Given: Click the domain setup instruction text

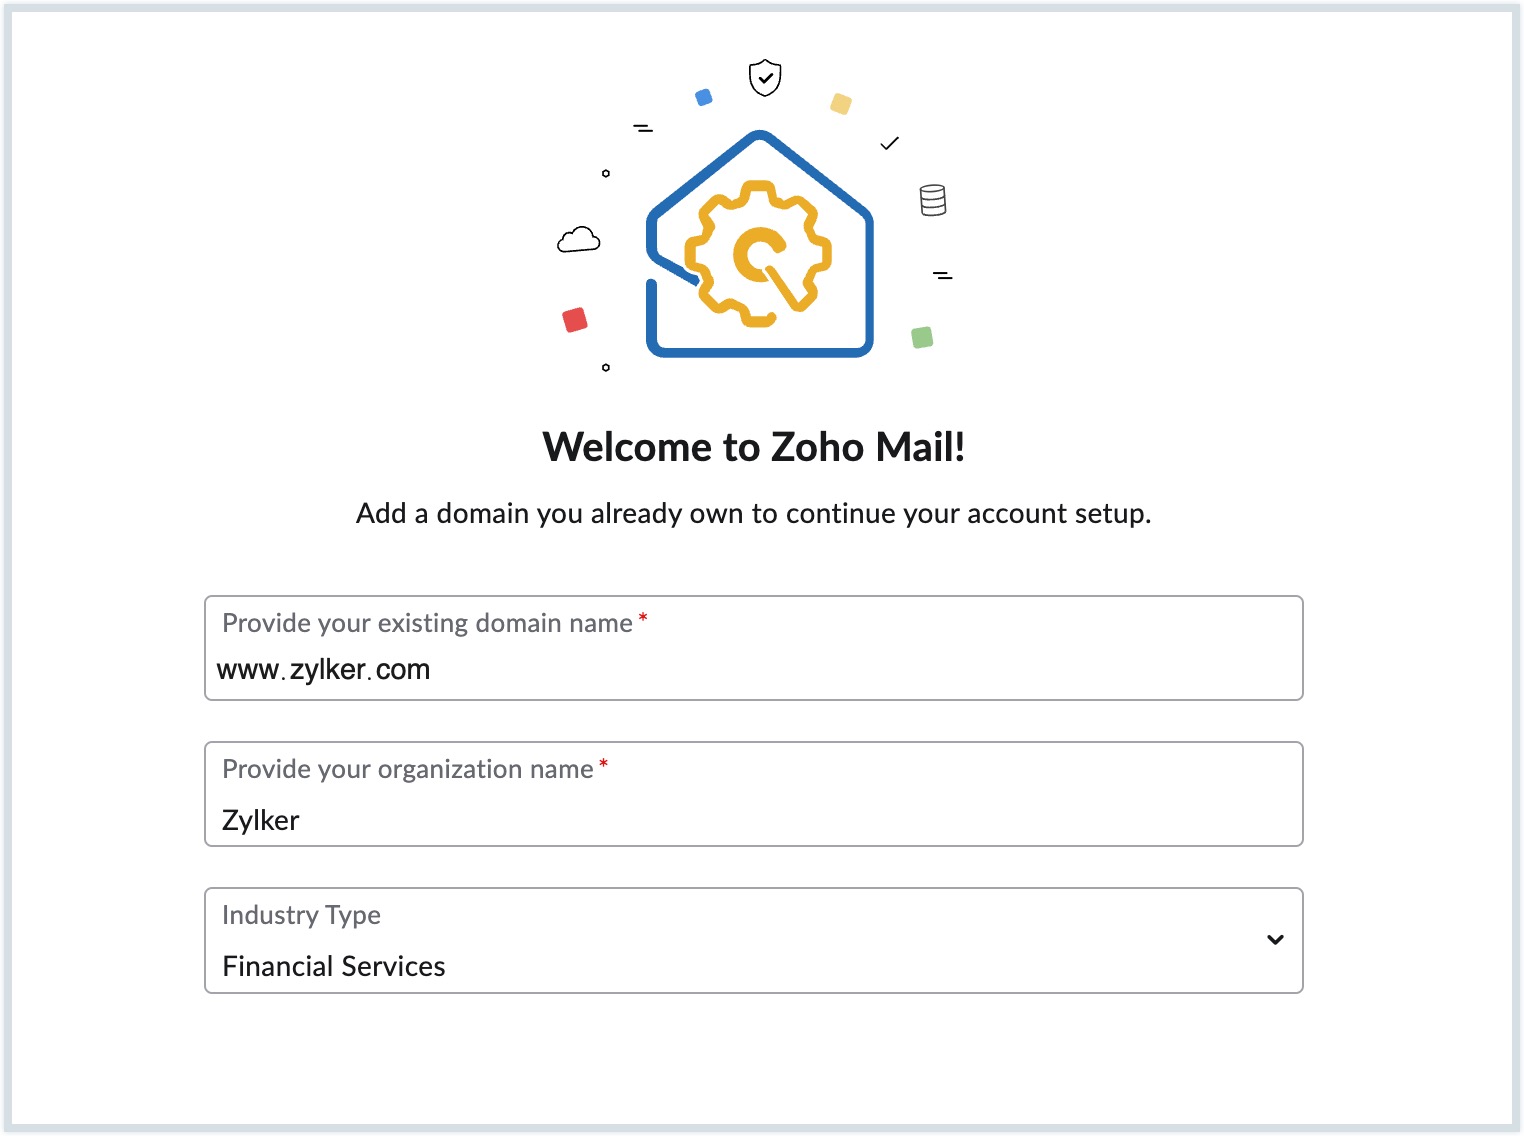Looking at the screenshot, I should (x=754, y=514).
